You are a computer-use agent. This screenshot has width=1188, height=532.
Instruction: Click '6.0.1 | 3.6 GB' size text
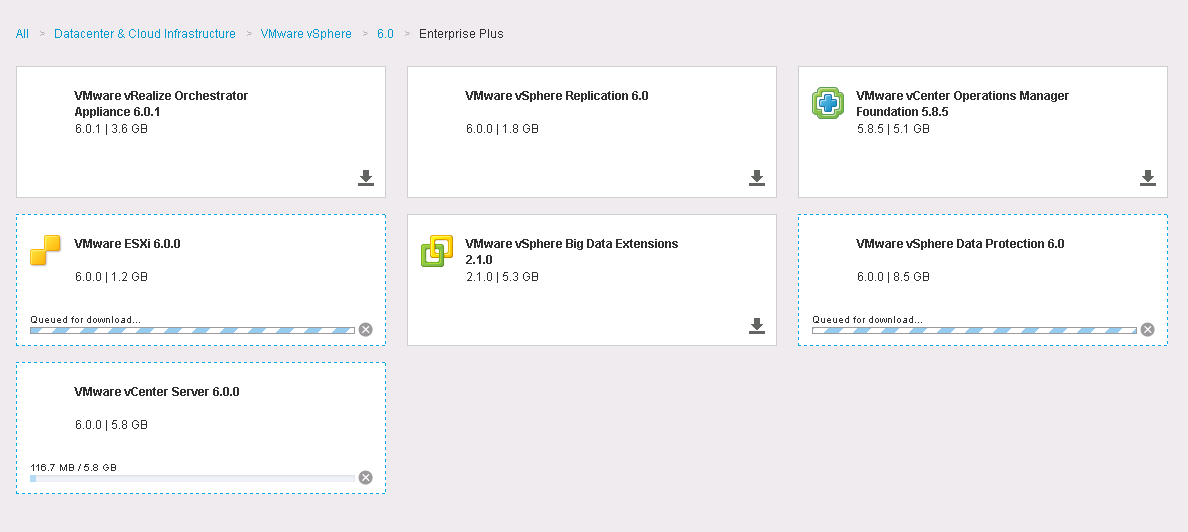(111, 129)
